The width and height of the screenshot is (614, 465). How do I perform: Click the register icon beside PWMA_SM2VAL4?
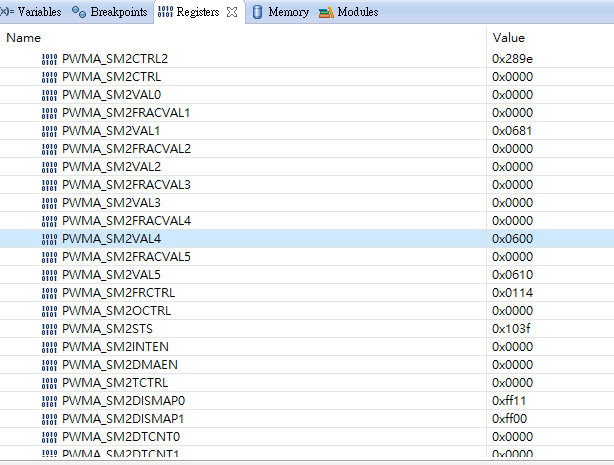point(49,239)
